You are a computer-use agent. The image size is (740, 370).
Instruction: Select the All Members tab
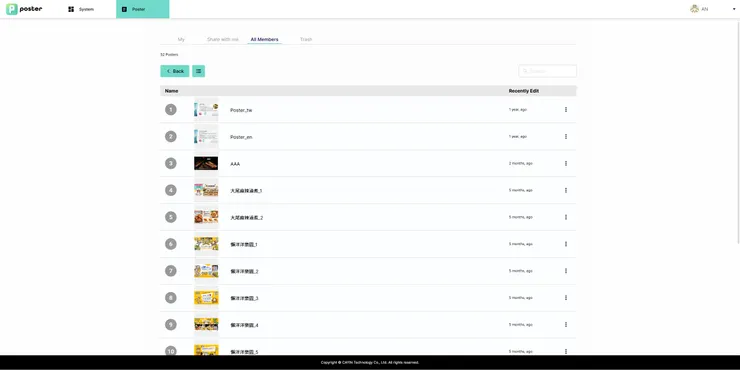click(264, 39)
